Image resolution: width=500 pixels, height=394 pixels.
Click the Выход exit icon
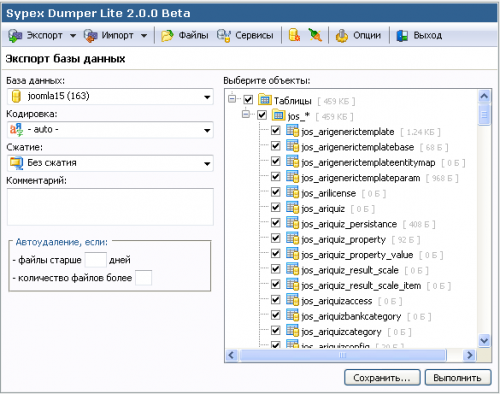click(x=402, y=36)
